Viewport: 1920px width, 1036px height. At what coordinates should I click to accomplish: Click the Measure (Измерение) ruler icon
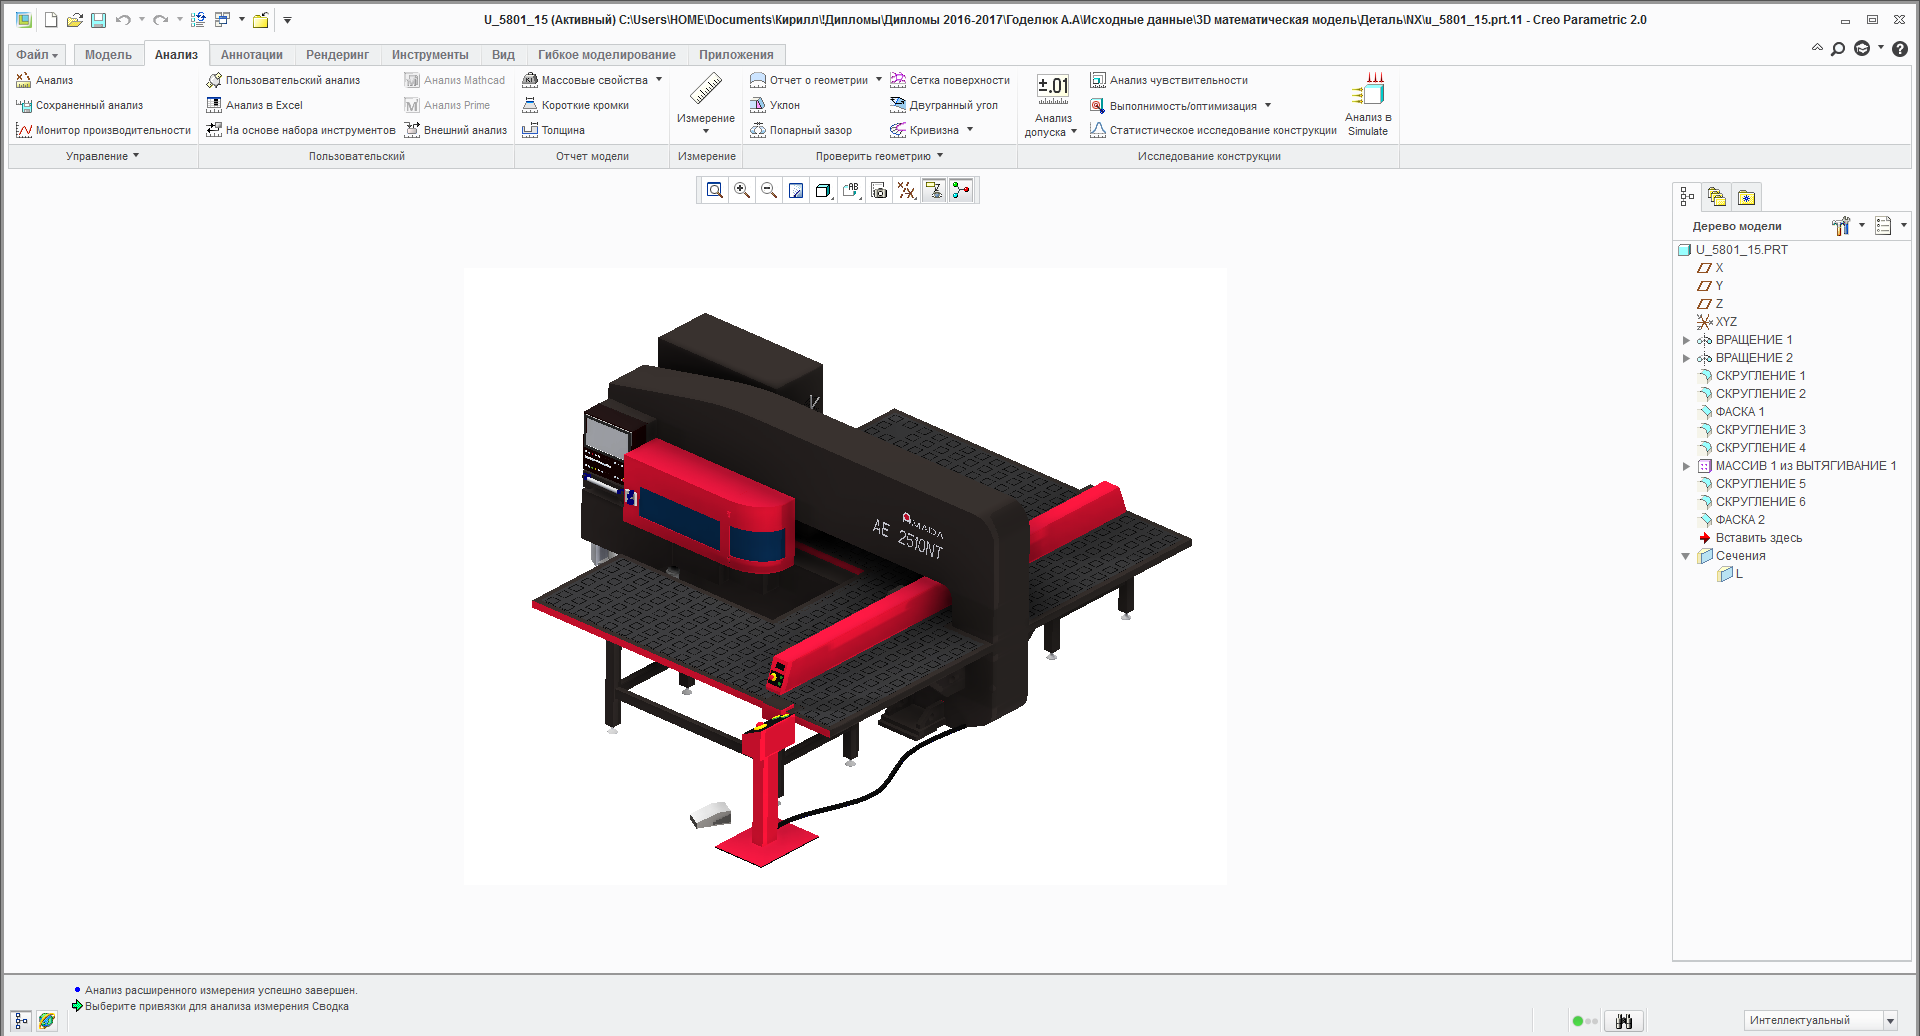[x=706, y=90]
